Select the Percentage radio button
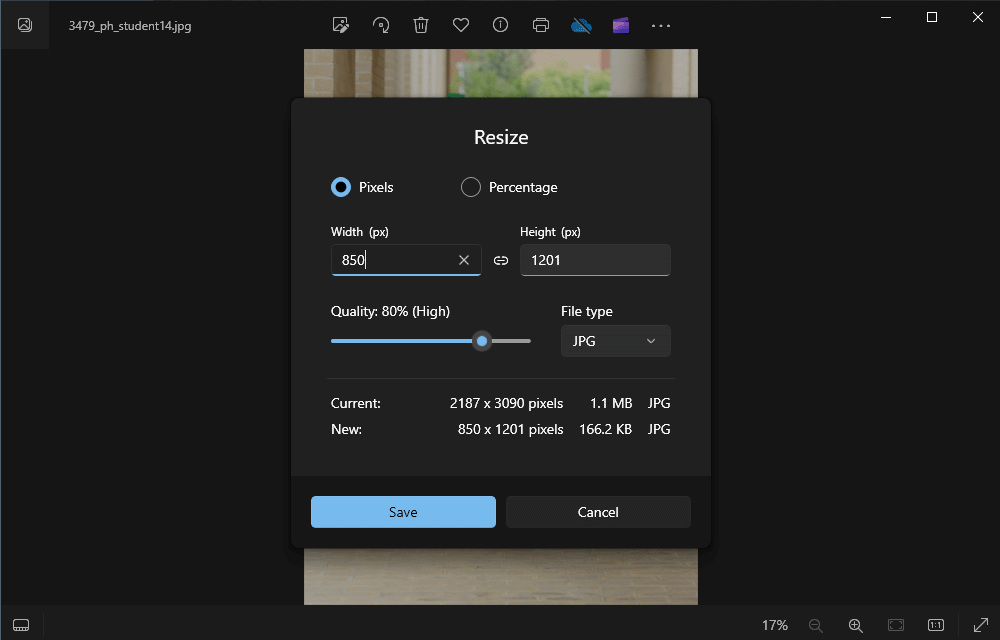Viewport: 1000px width, 640px height. pyautogui.click(x=471, y=187)
